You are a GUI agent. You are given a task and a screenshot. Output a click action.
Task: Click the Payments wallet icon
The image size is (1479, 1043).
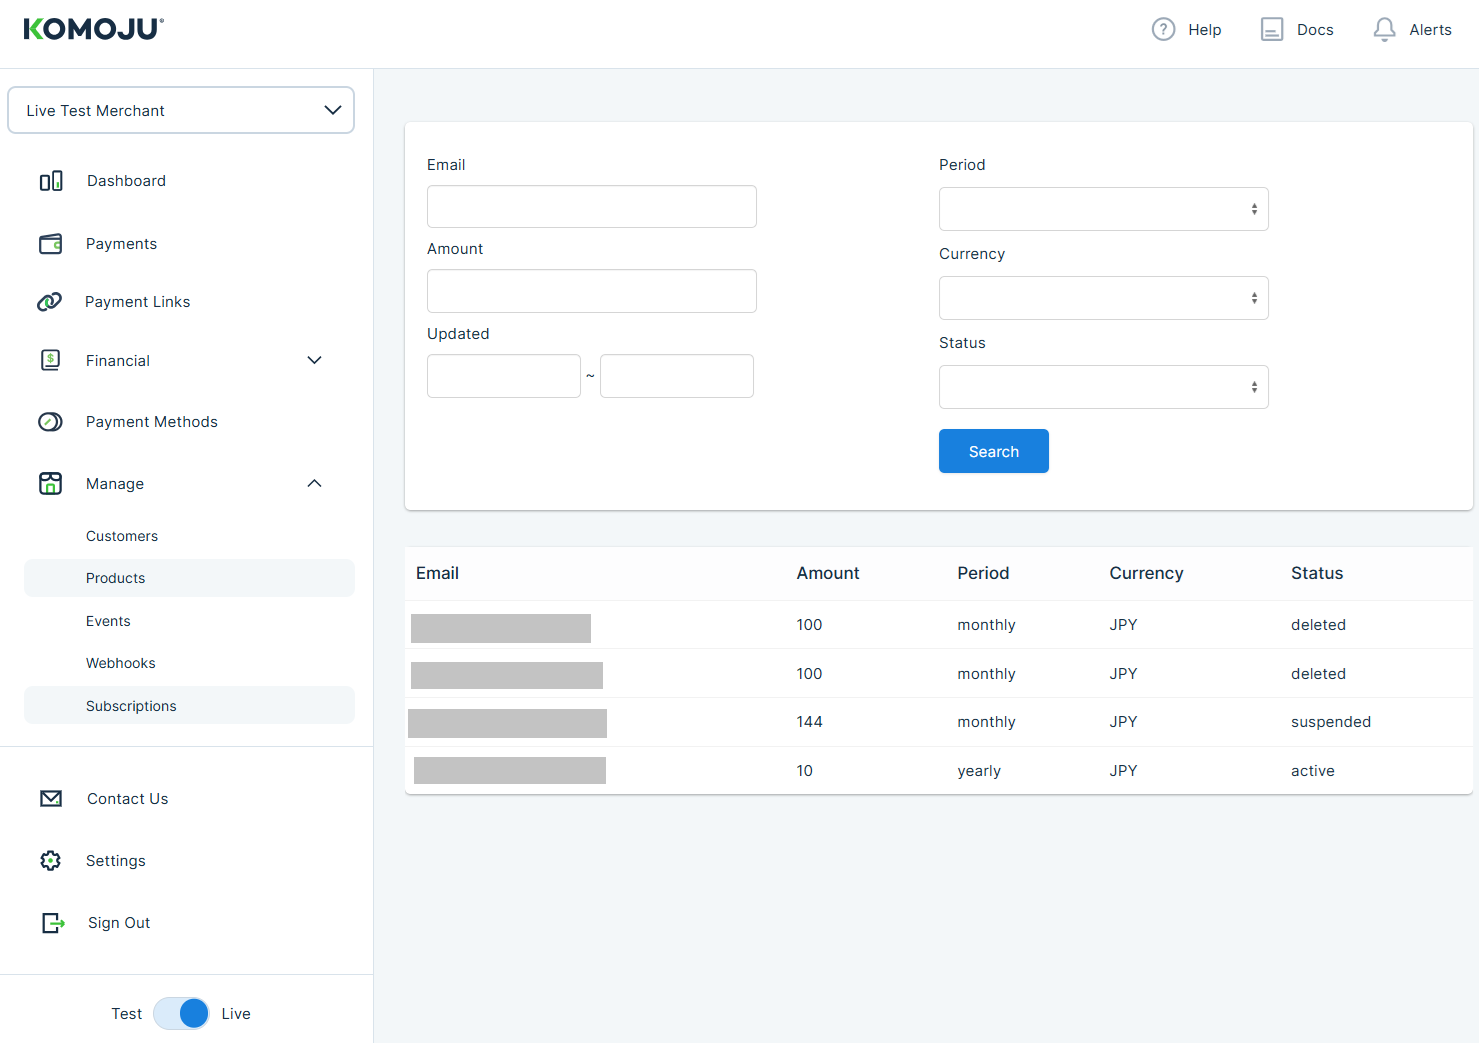coord(50,244)
